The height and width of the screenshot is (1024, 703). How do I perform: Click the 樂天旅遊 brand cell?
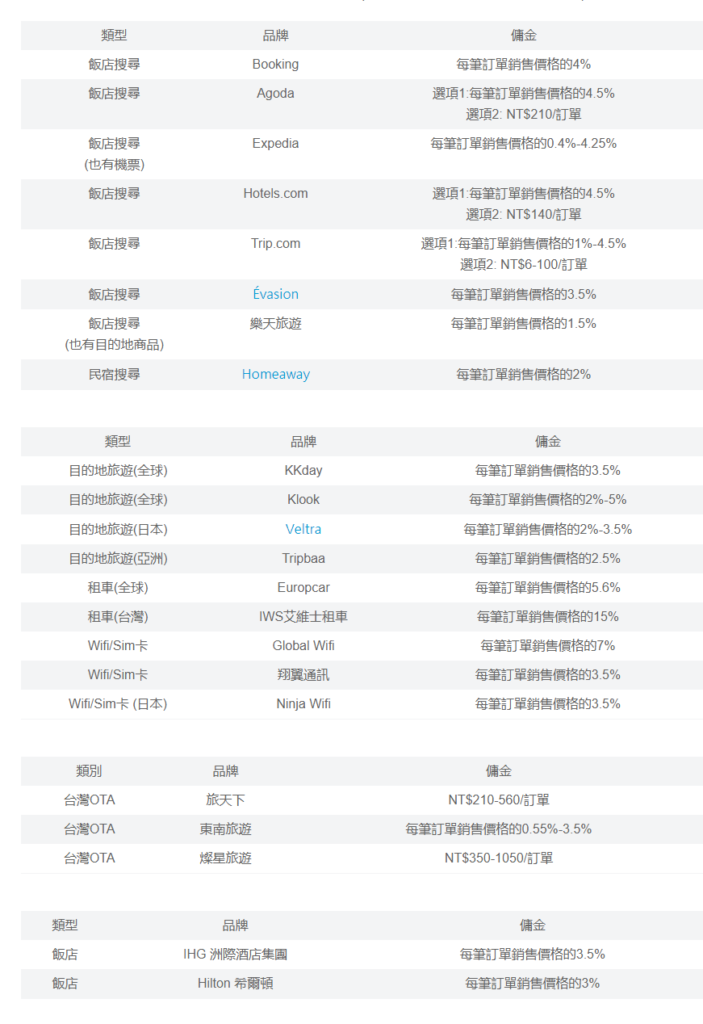(275, 323)
